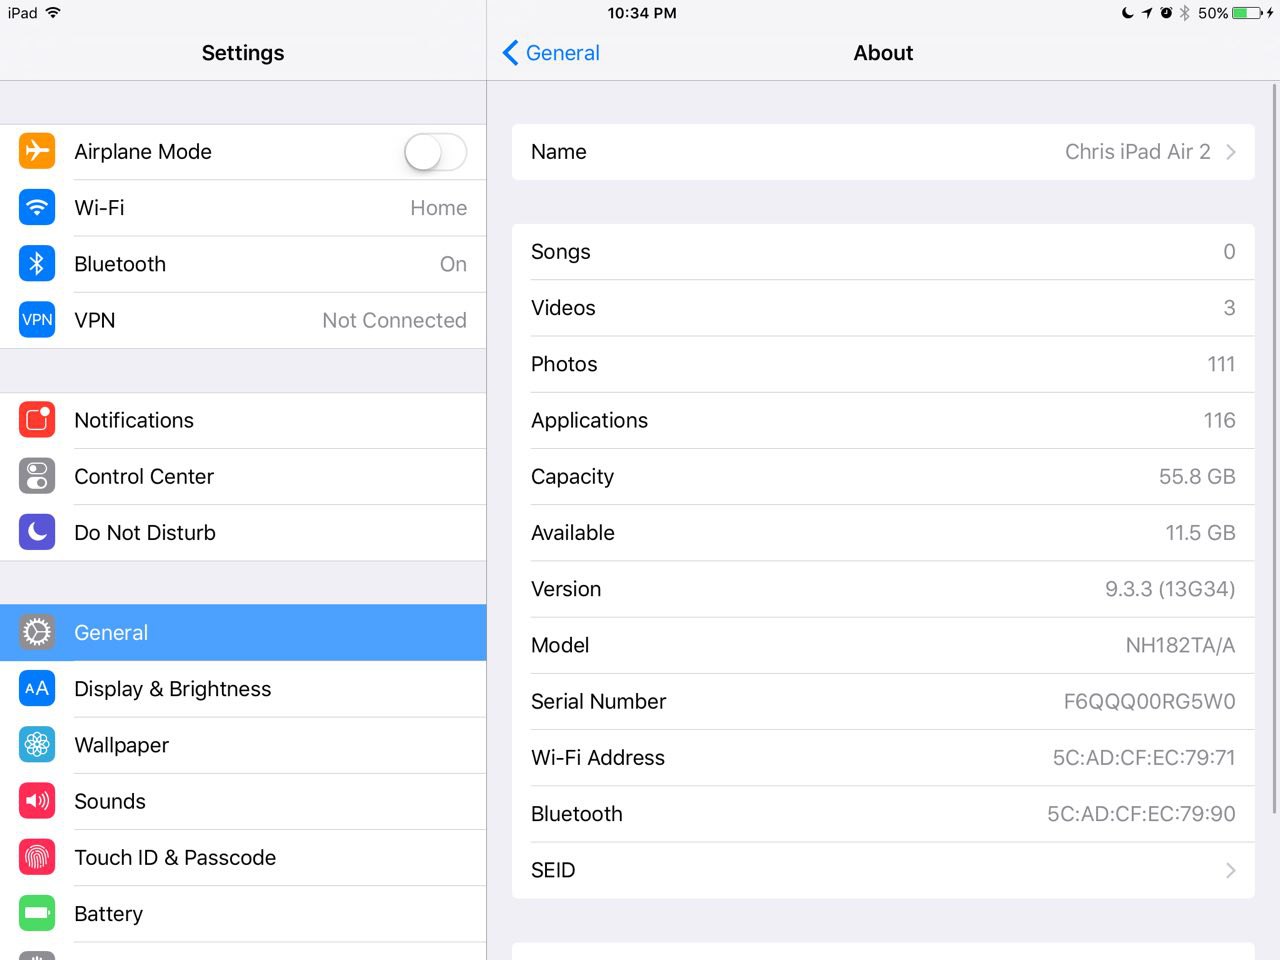
Task: Select Do Not Disturb in the sidebar
Action: click(243, 532)
